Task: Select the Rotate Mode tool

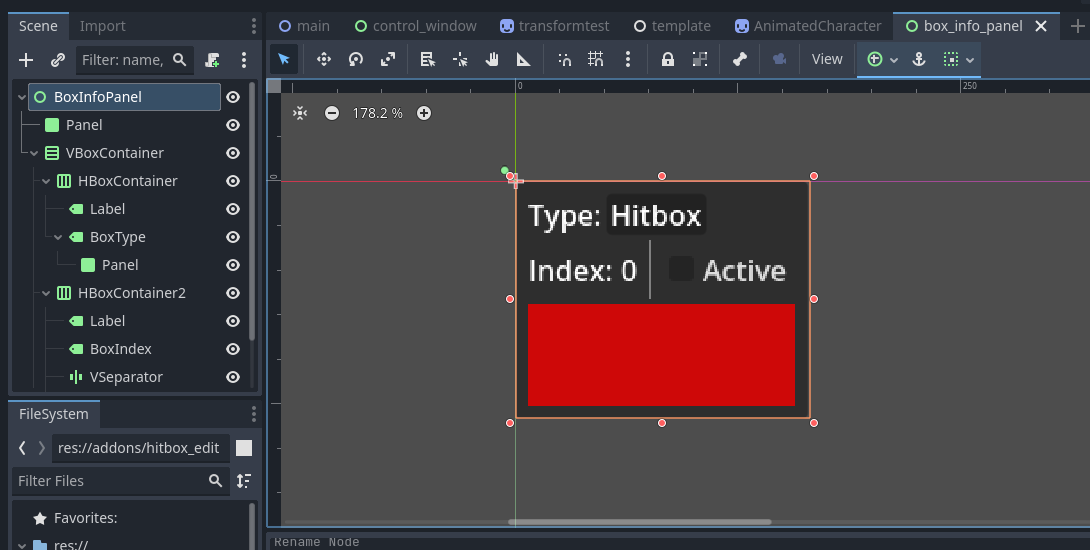Action: click(x=356, y=60)
